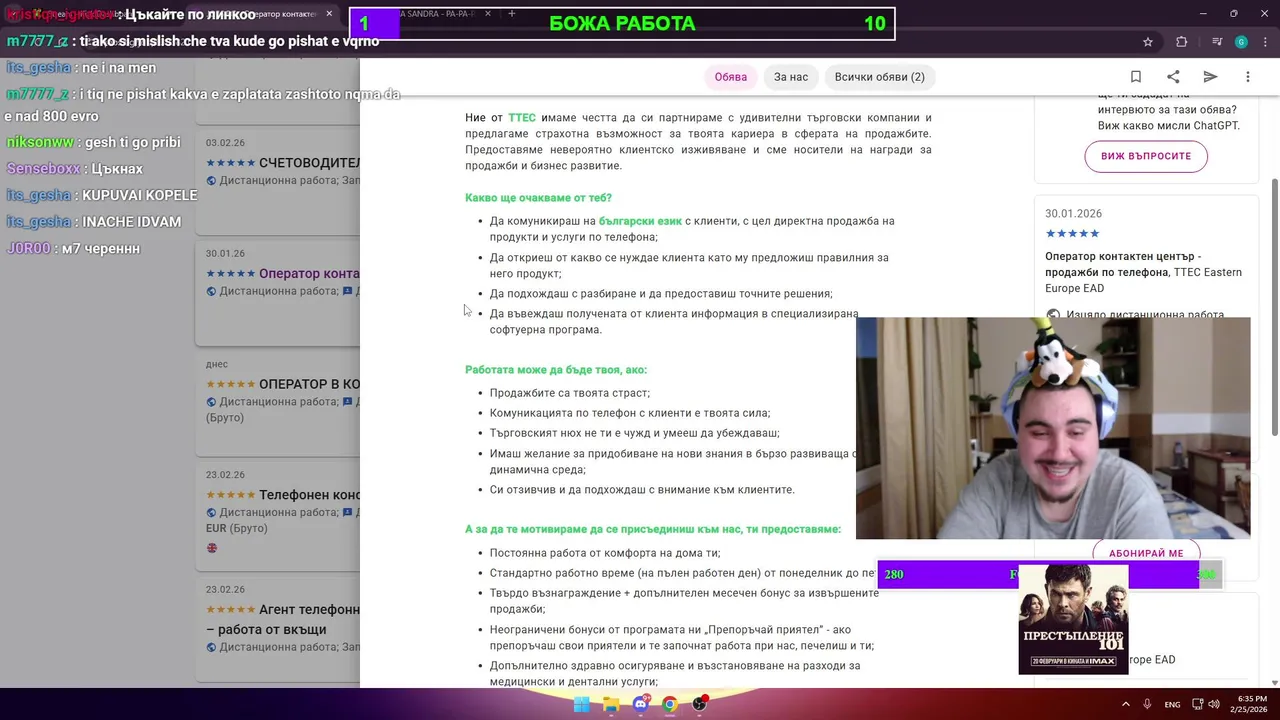Screen dimensions: 1280x720
Task: Open the network tray icon
Action: (1197, 704)
